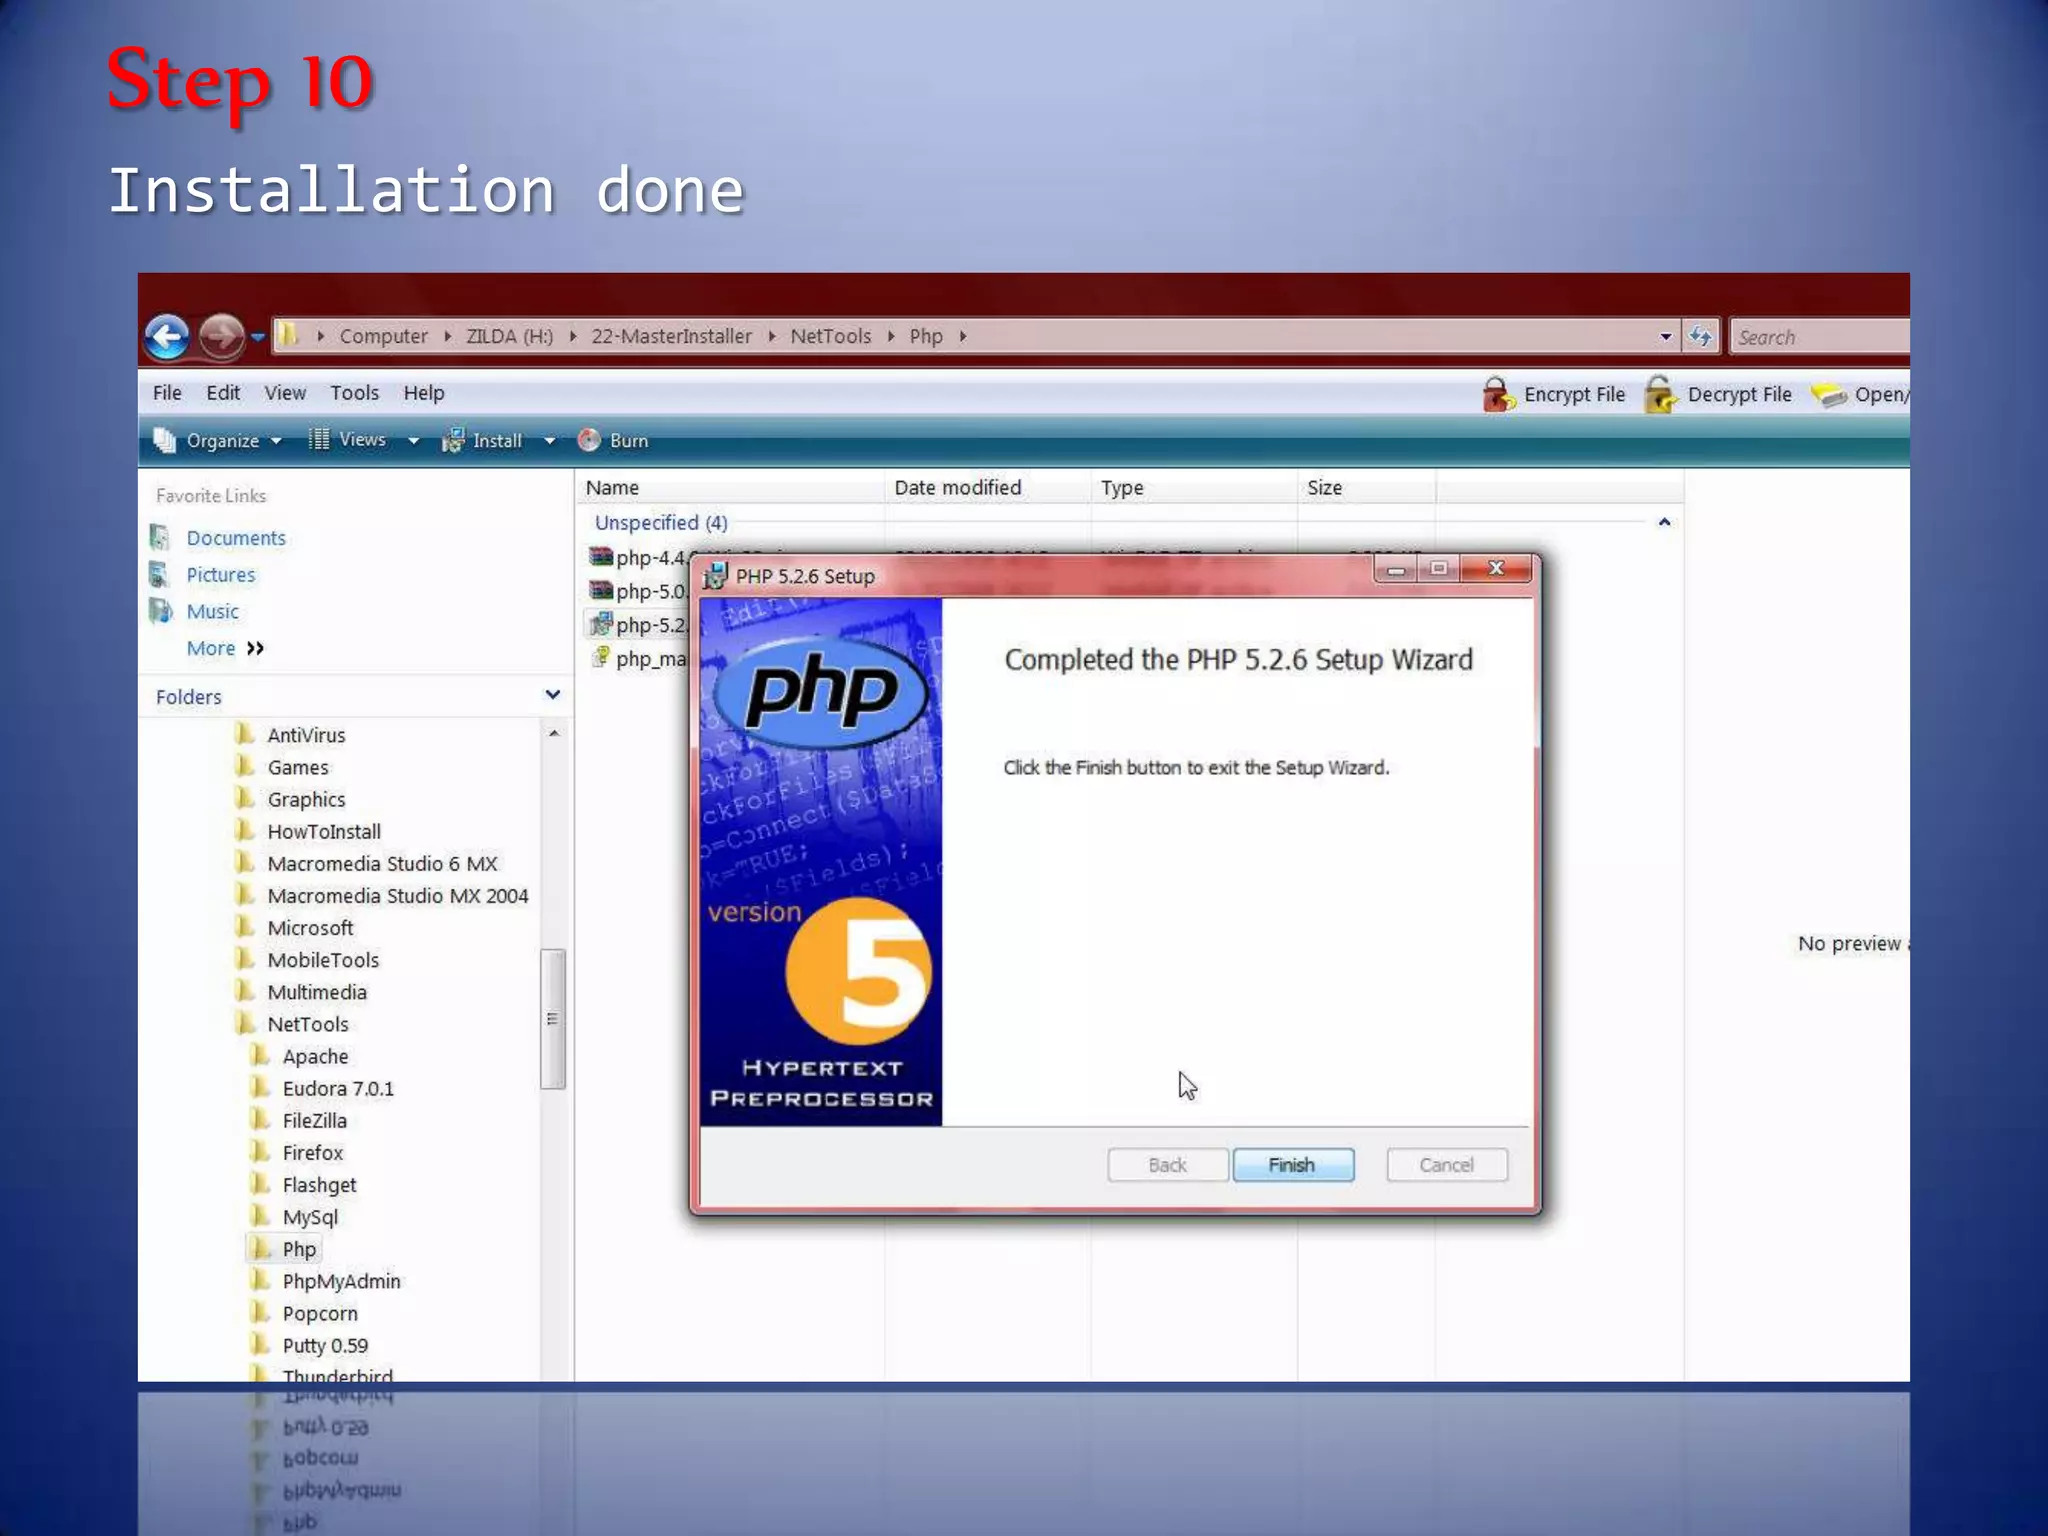The image size is (2048, 1536).
Task: Click the Forward navigation arrow in Explorer
Action: [220, 336]
